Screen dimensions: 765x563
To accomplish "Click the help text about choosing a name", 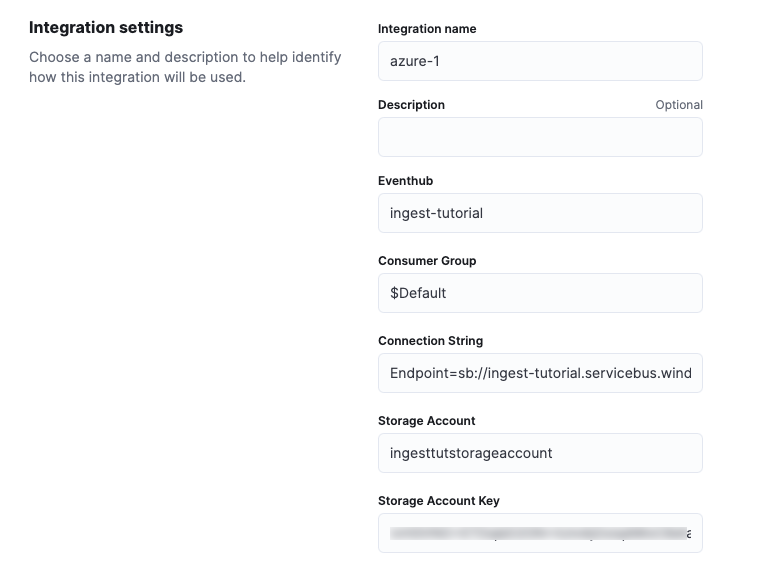I will 185,67.
